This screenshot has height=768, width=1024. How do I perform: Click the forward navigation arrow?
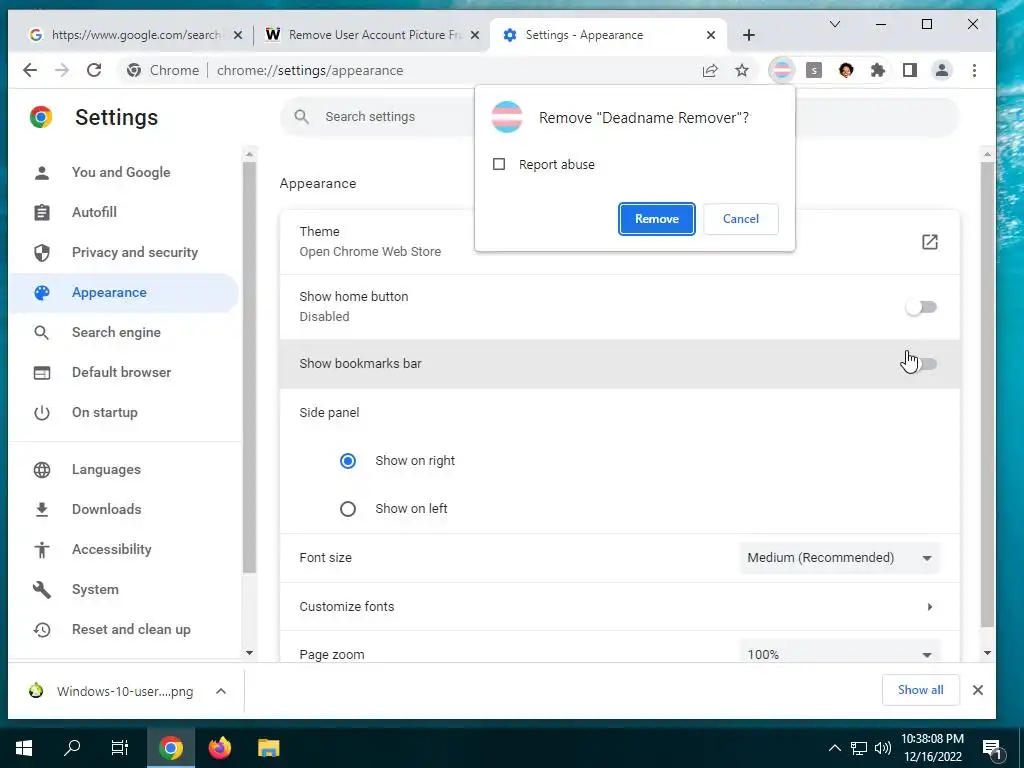[x=62, y=71]
